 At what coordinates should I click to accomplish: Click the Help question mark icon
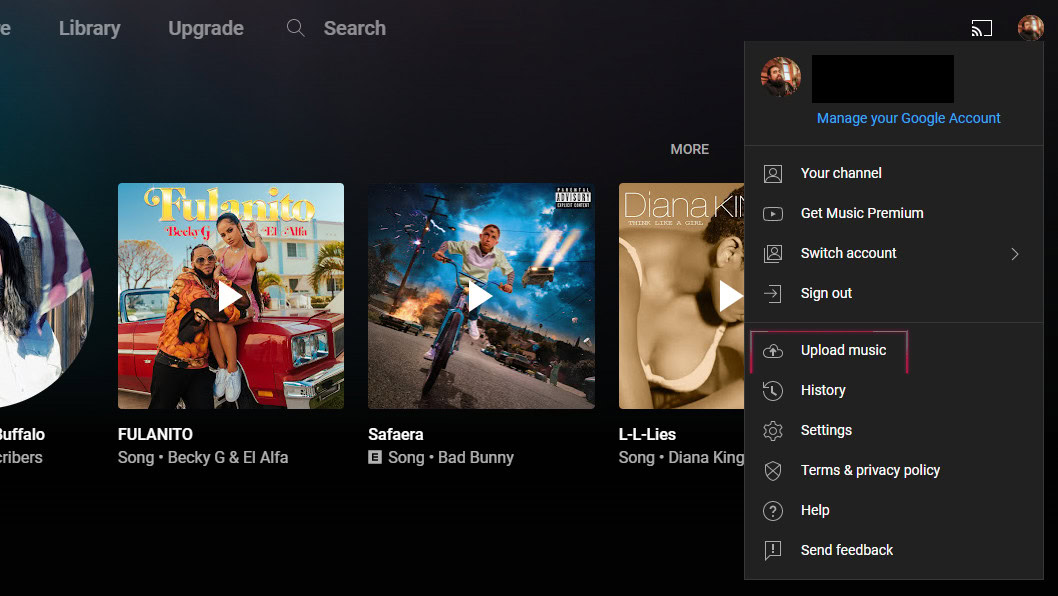pyautogui.click(x=773, y=511)
